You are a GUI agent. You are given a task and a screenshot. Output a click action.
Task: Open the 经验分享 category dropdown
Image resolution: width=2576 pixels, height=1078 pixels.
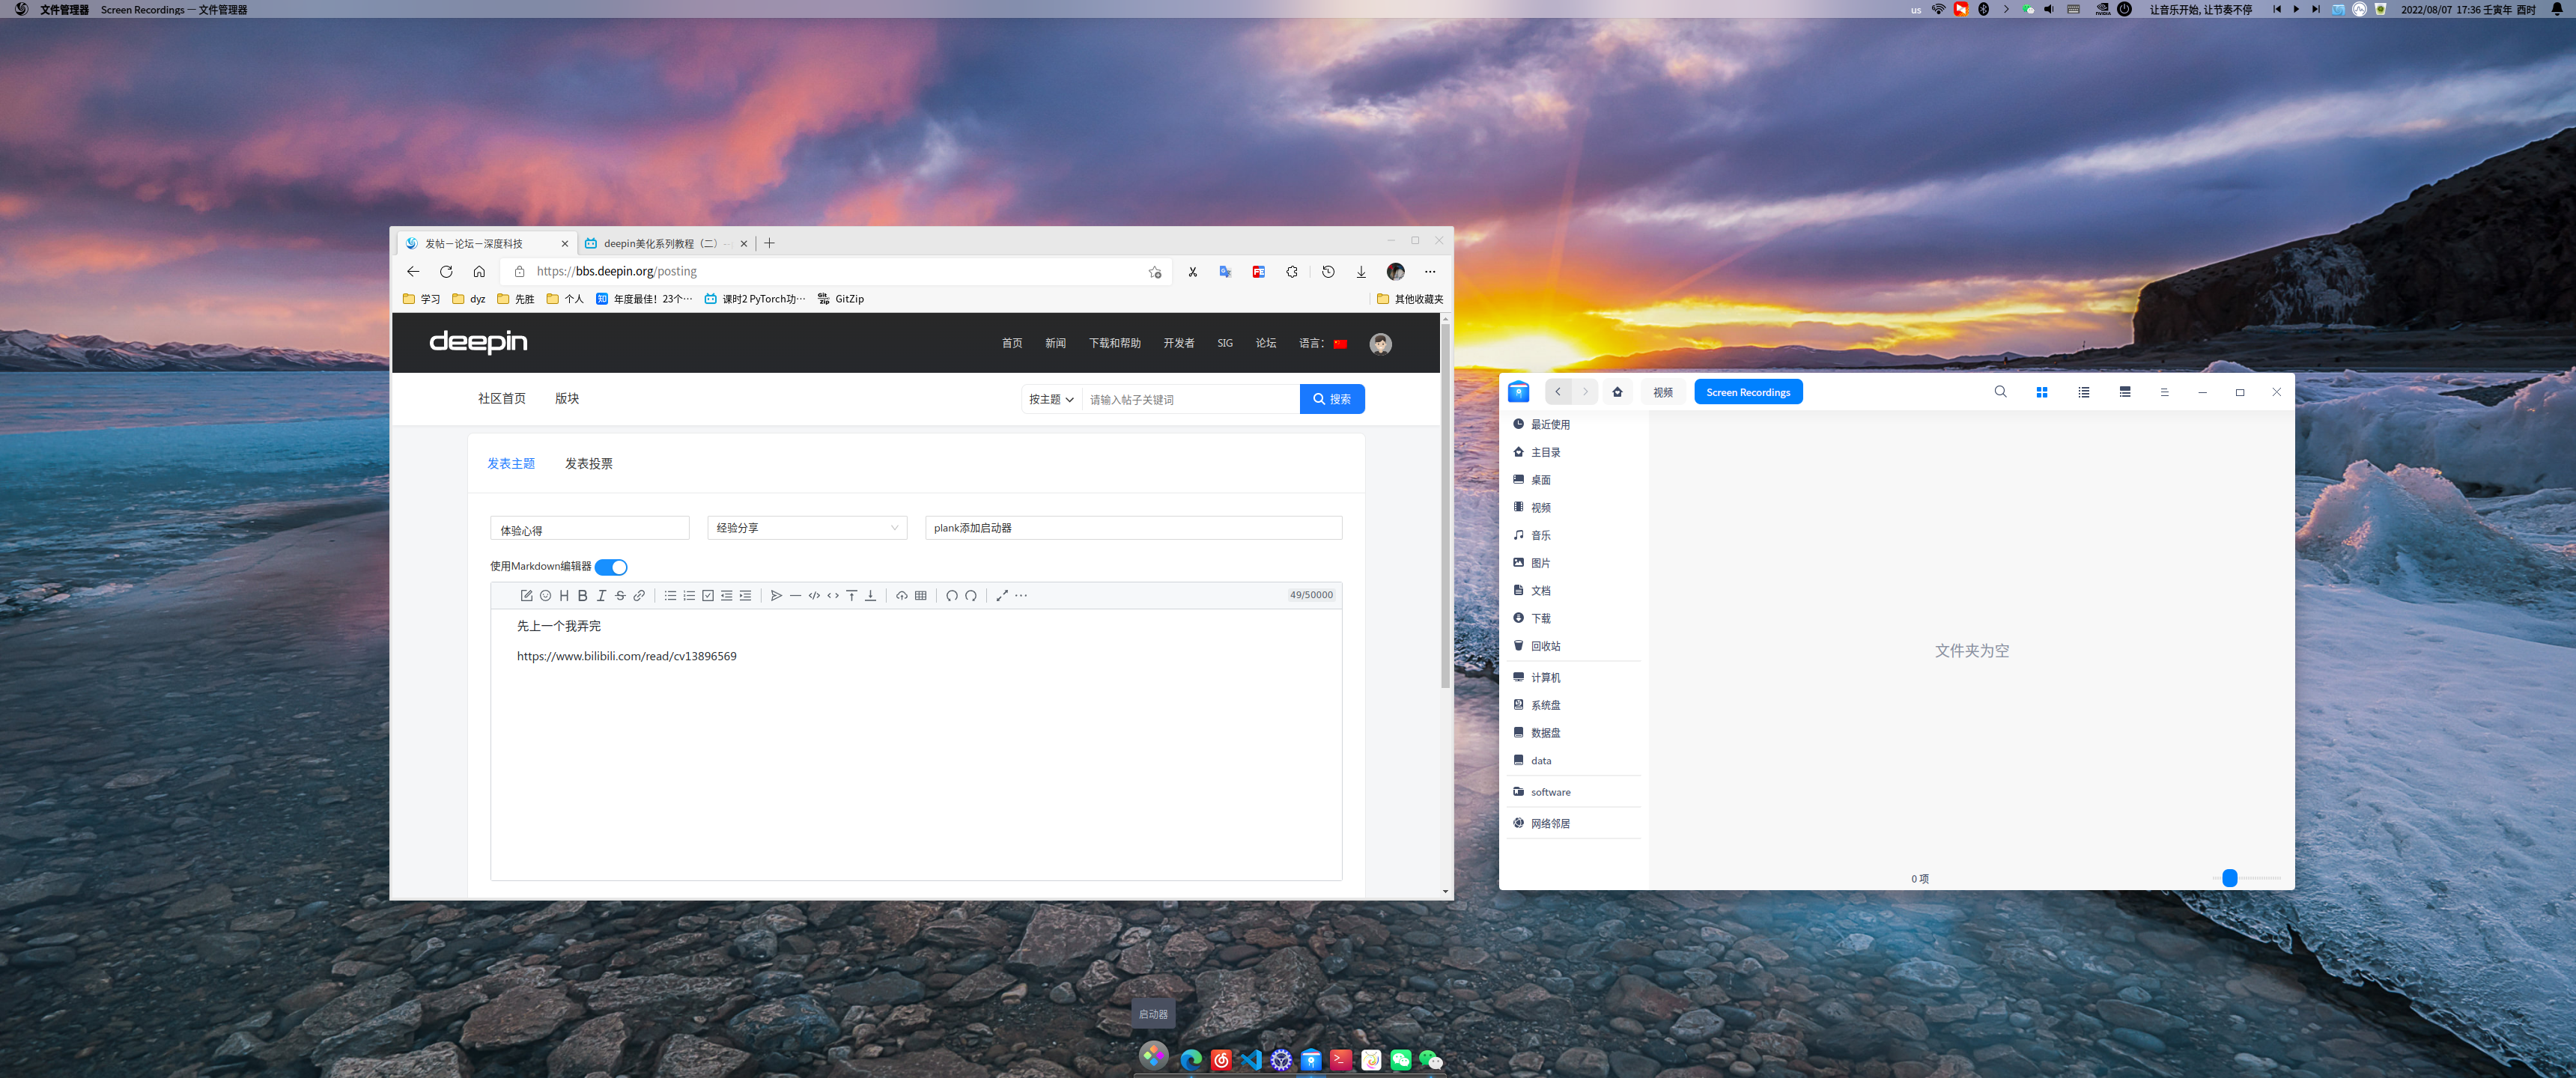point(806,528)
